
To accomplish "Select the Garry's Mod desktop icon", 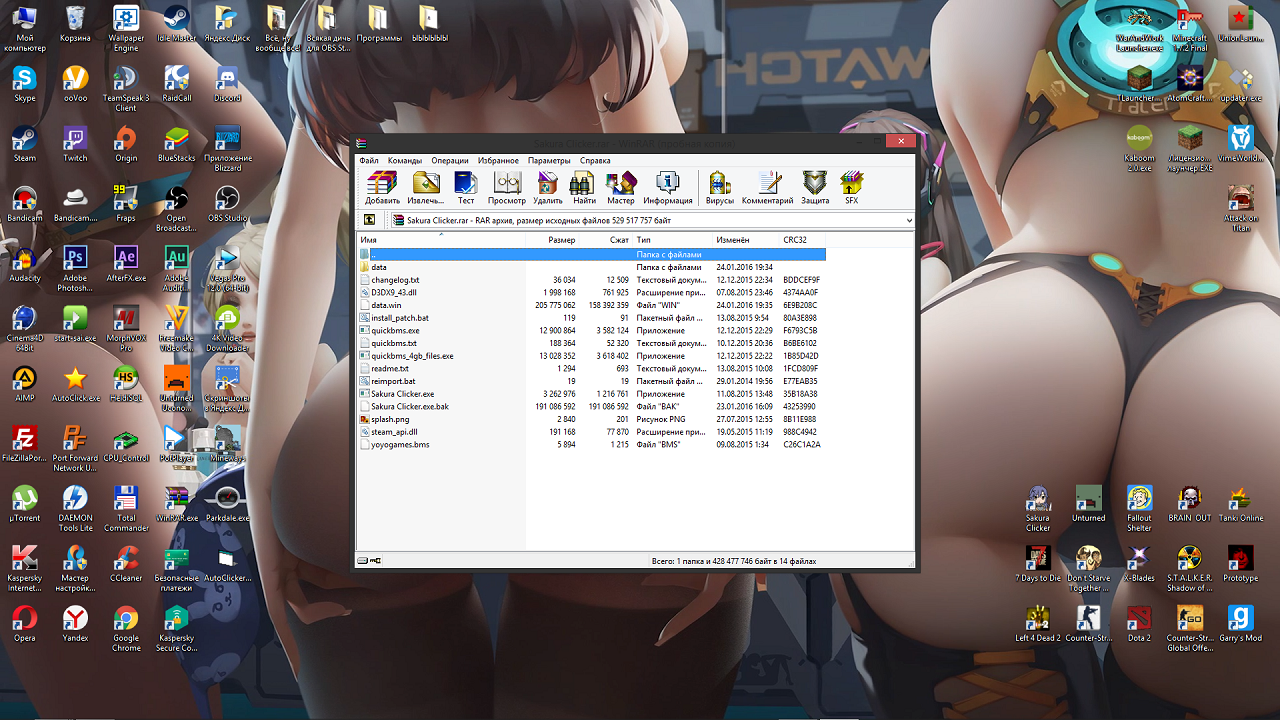I will (1240, 623).
